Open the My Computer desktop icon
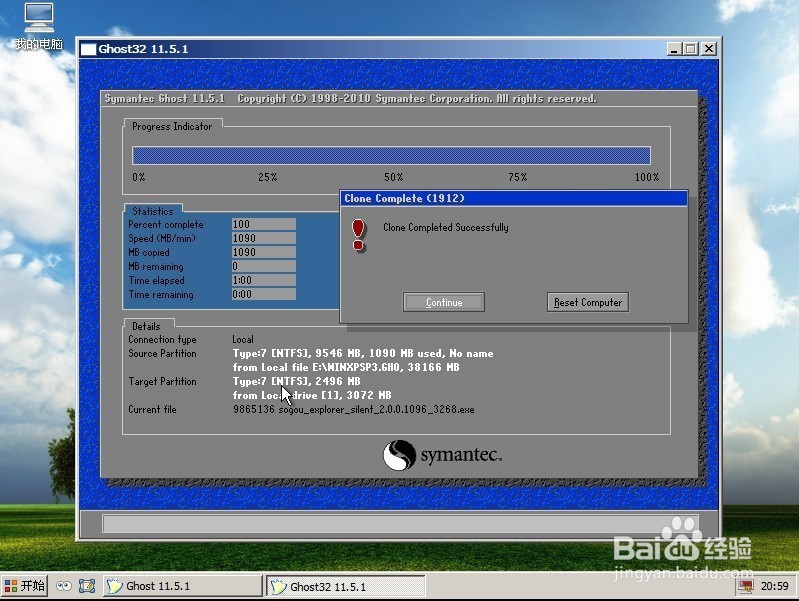The height and width of the screenshot is (601, 799). pyautogui.click(x=38, y=19)
